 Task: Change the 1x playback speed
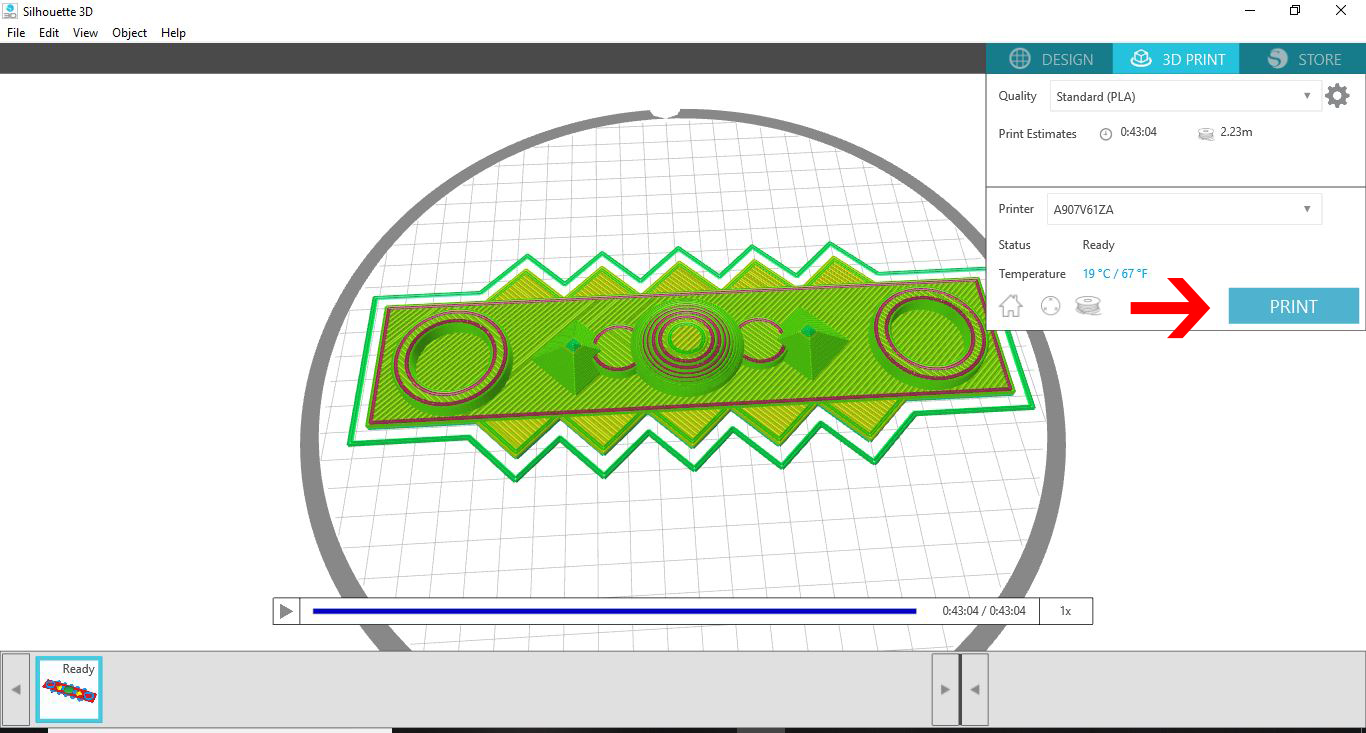[x=1065, y=611]
